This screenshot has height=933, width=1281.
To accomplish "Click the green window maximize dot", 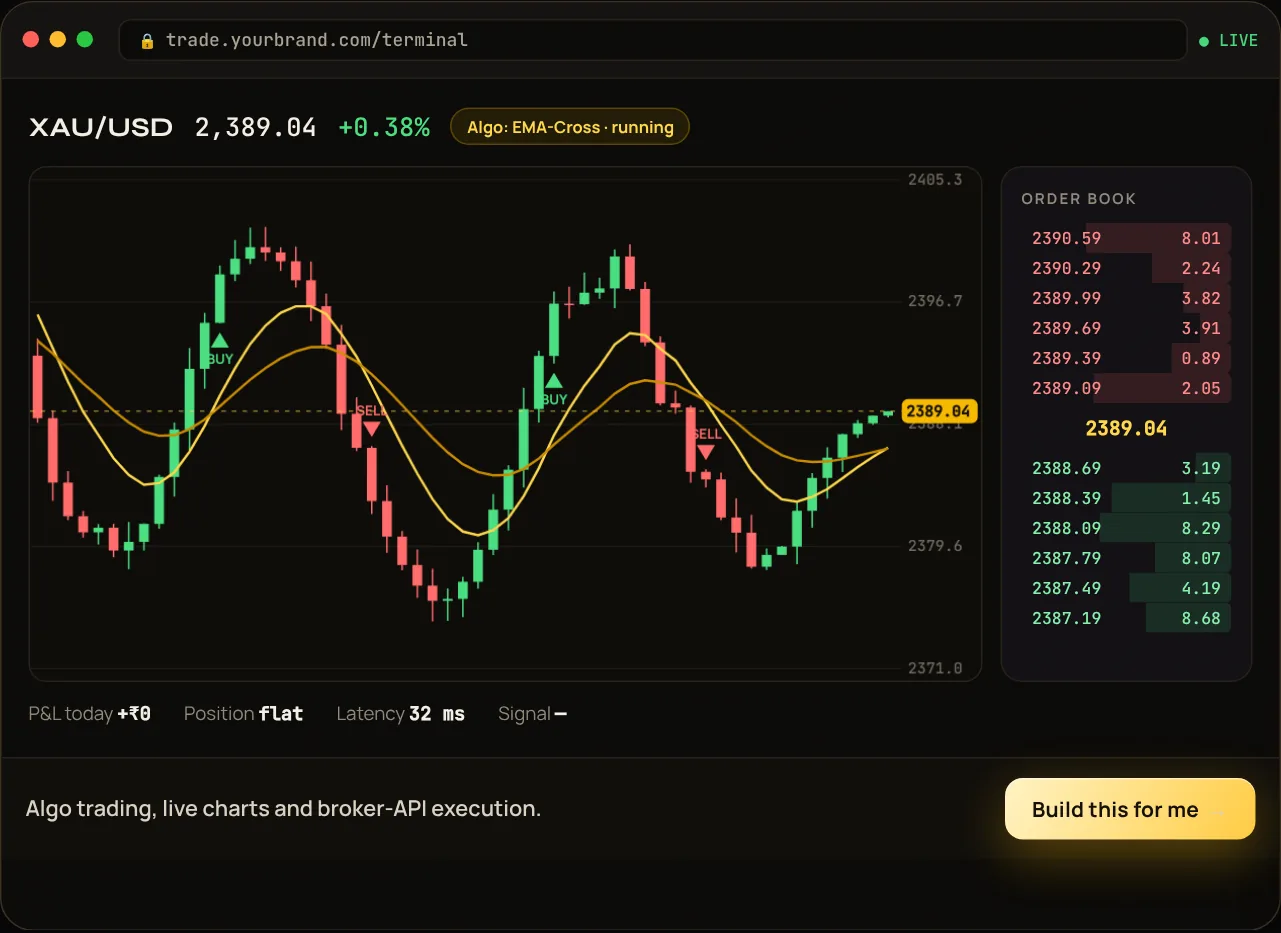I will [x=85, y=40].
